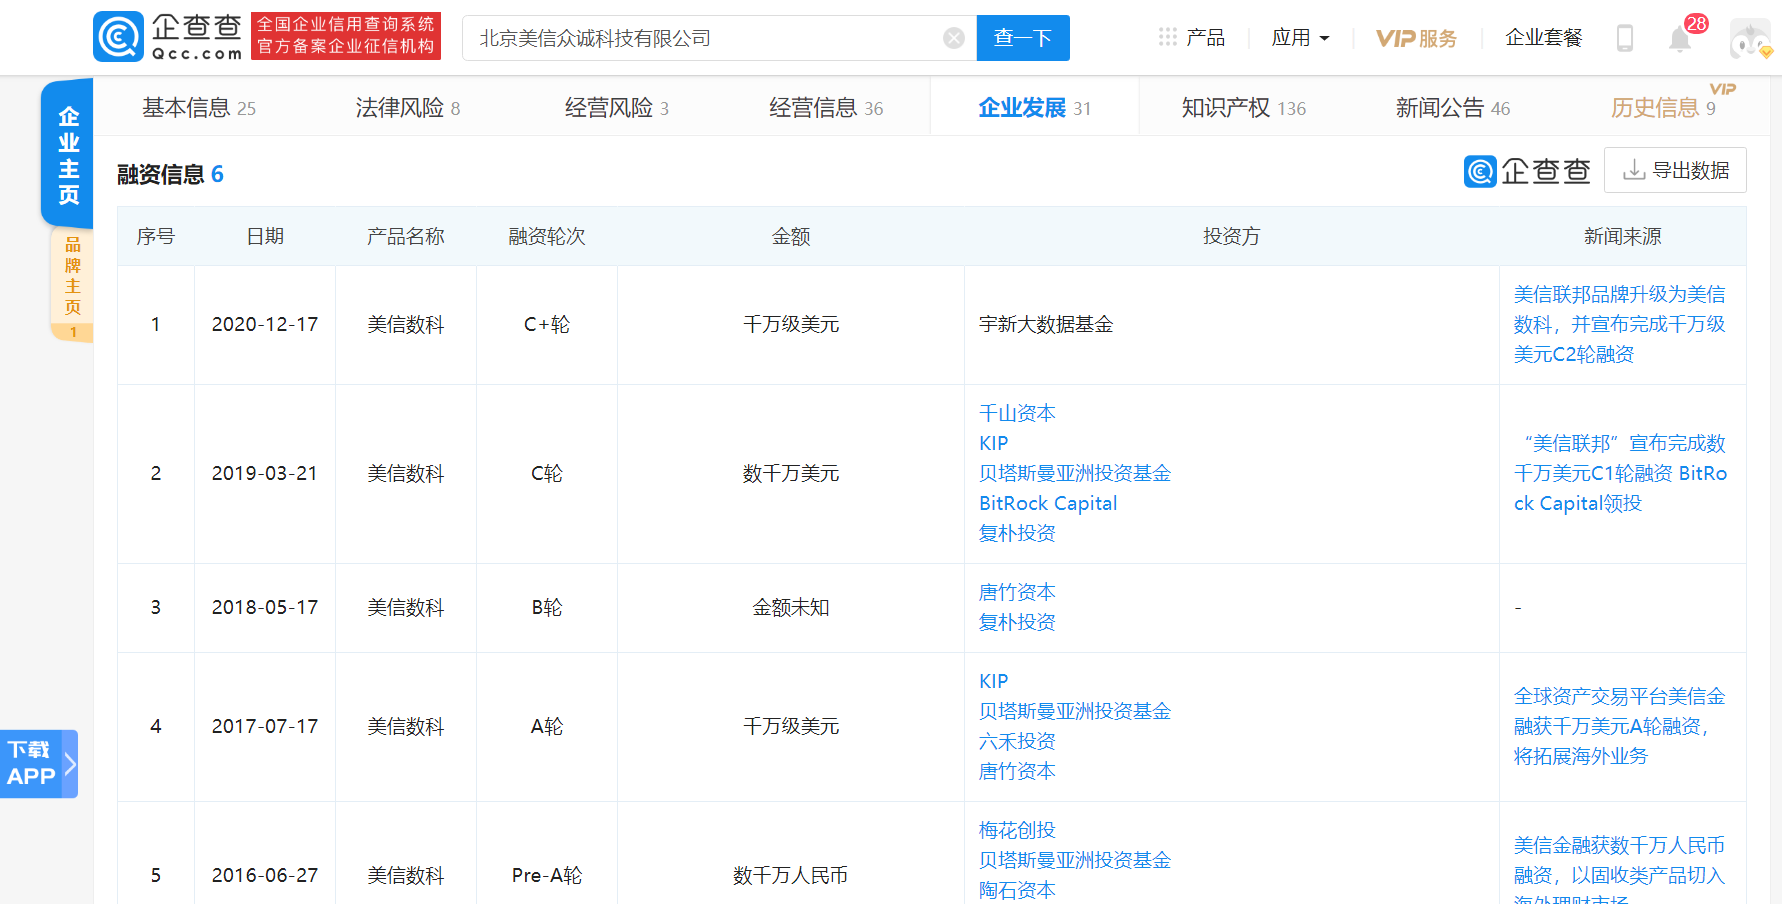Open the 历史信息 VIP tab
The height and width of the screenshot is (904, 1782).
[1664, 105]
